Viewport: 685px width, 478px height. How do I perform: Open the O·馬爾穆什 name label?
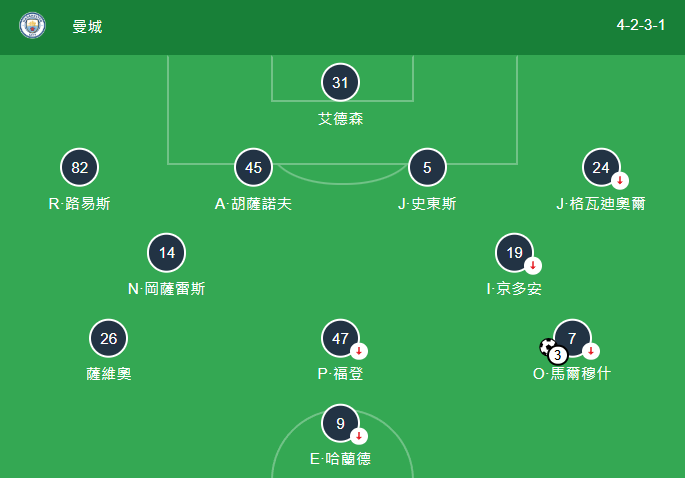(572, 374)
